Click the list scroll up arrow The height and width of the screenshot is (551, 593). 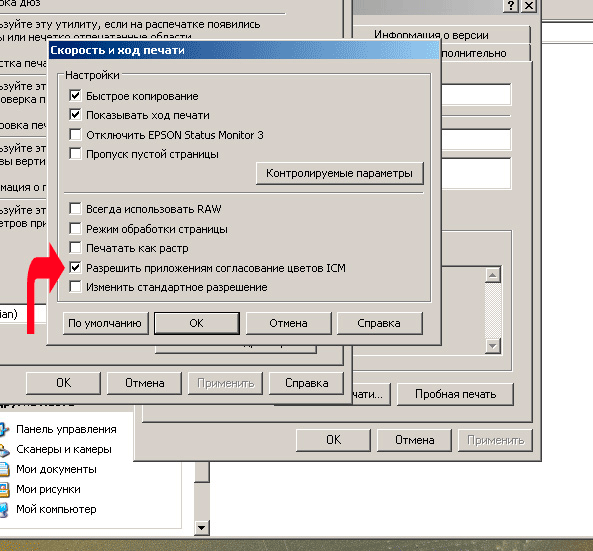[x=493, y=275]
